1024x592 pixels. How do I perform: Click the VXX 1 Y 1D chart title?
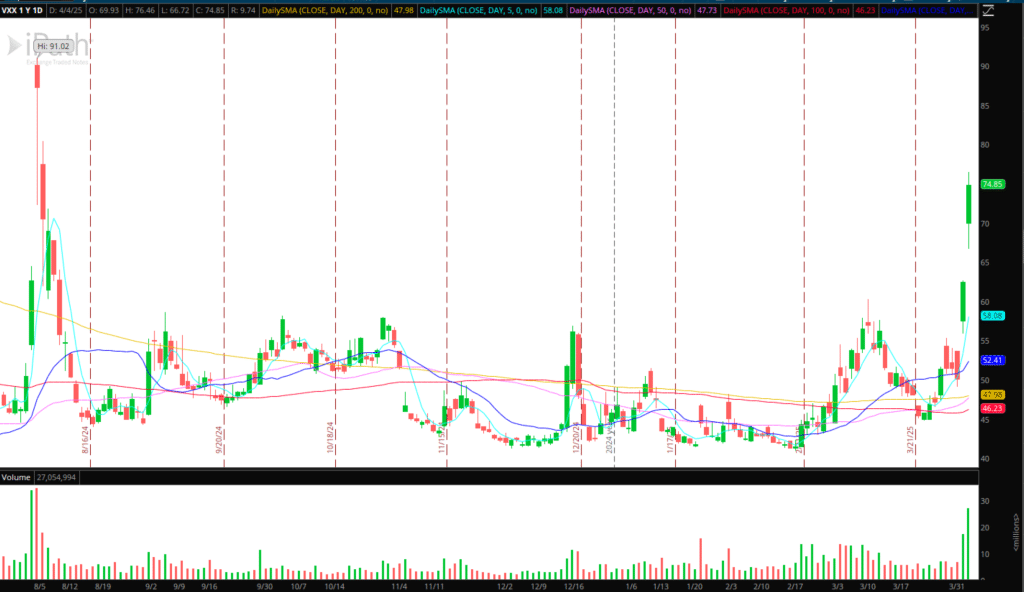coord(22,10)
